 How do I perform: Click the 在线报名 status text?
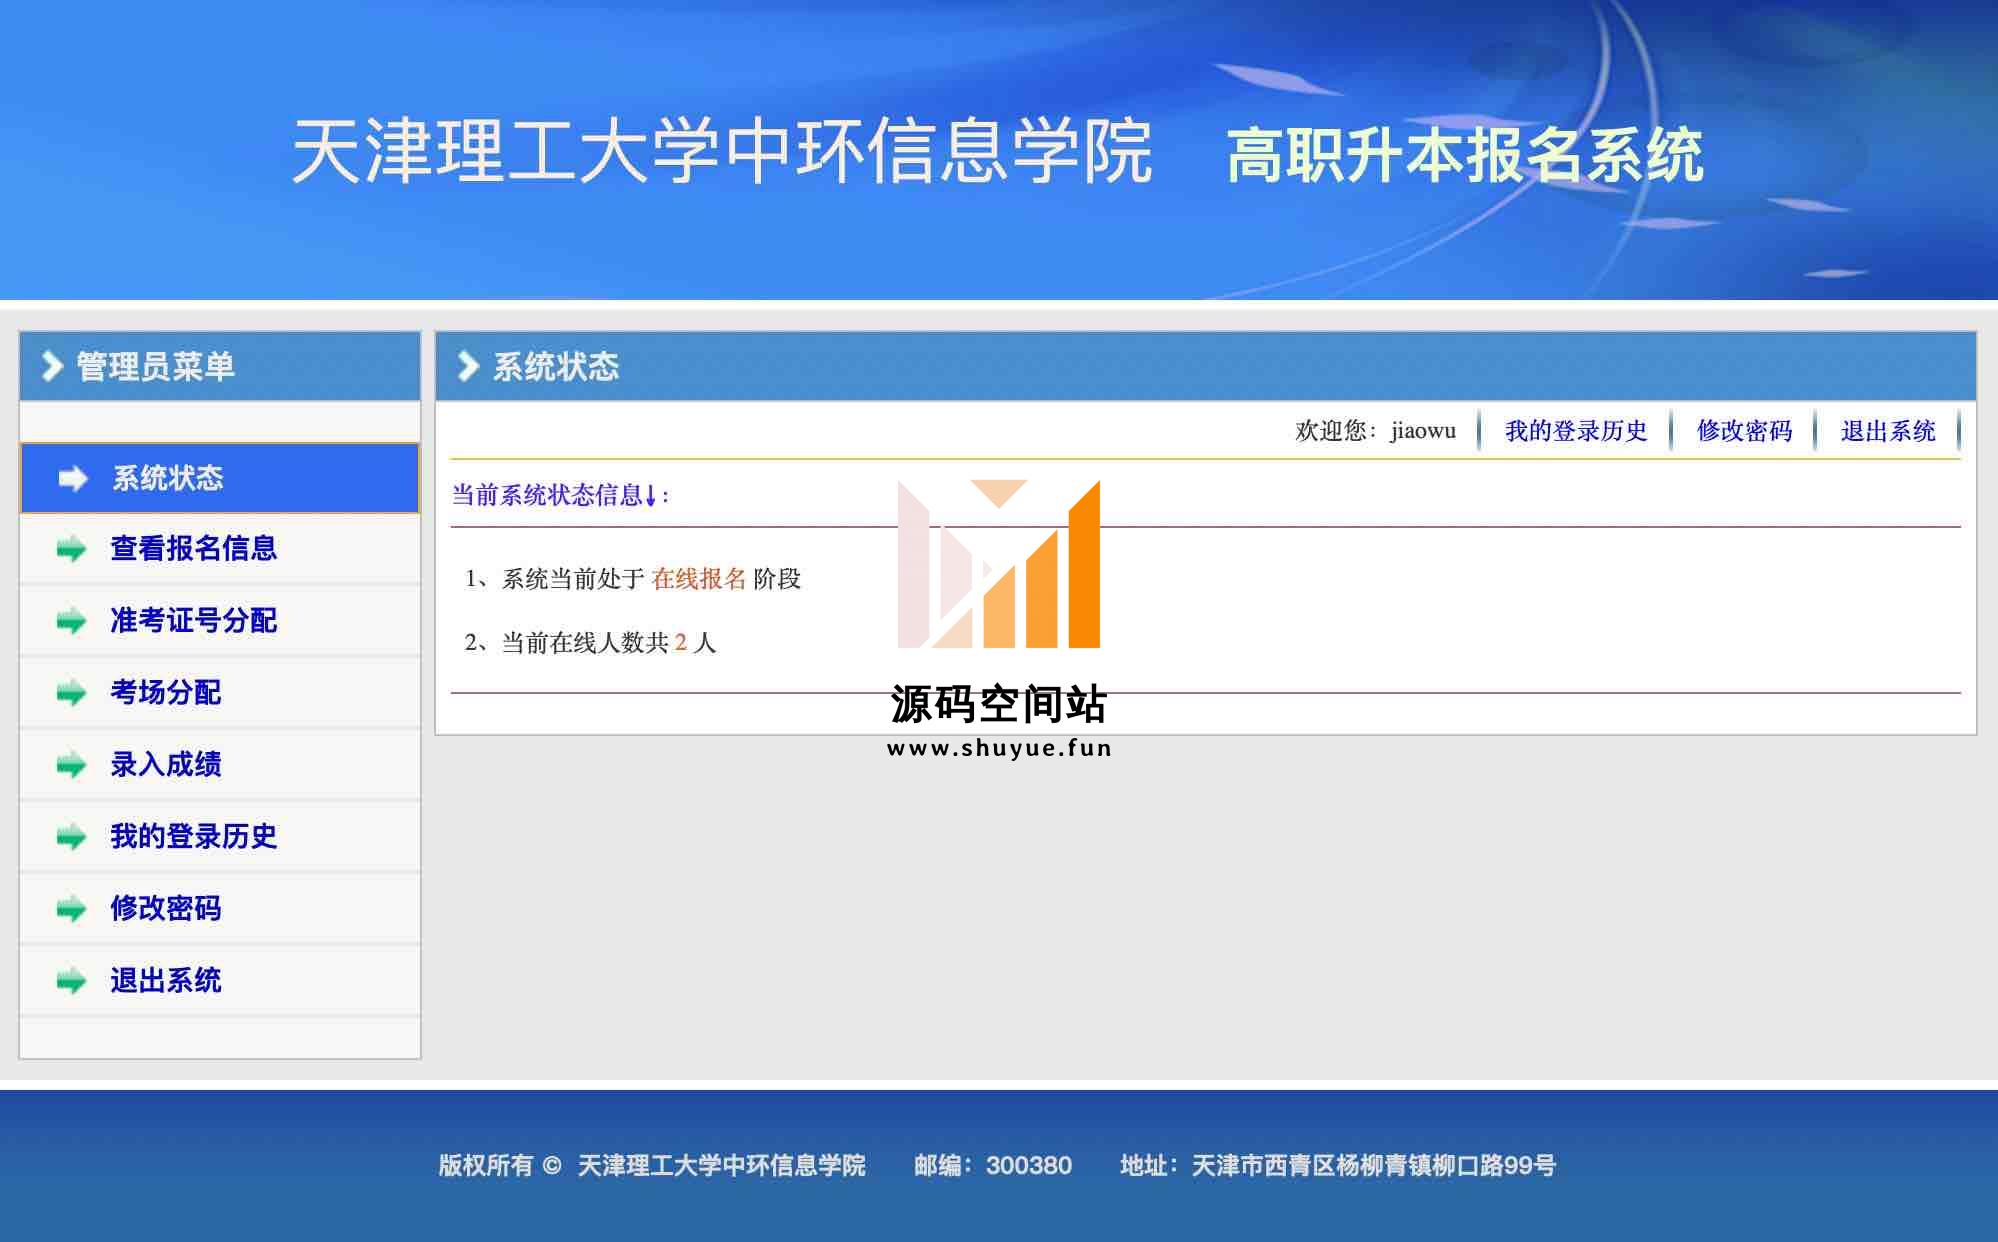coord(699,579)
